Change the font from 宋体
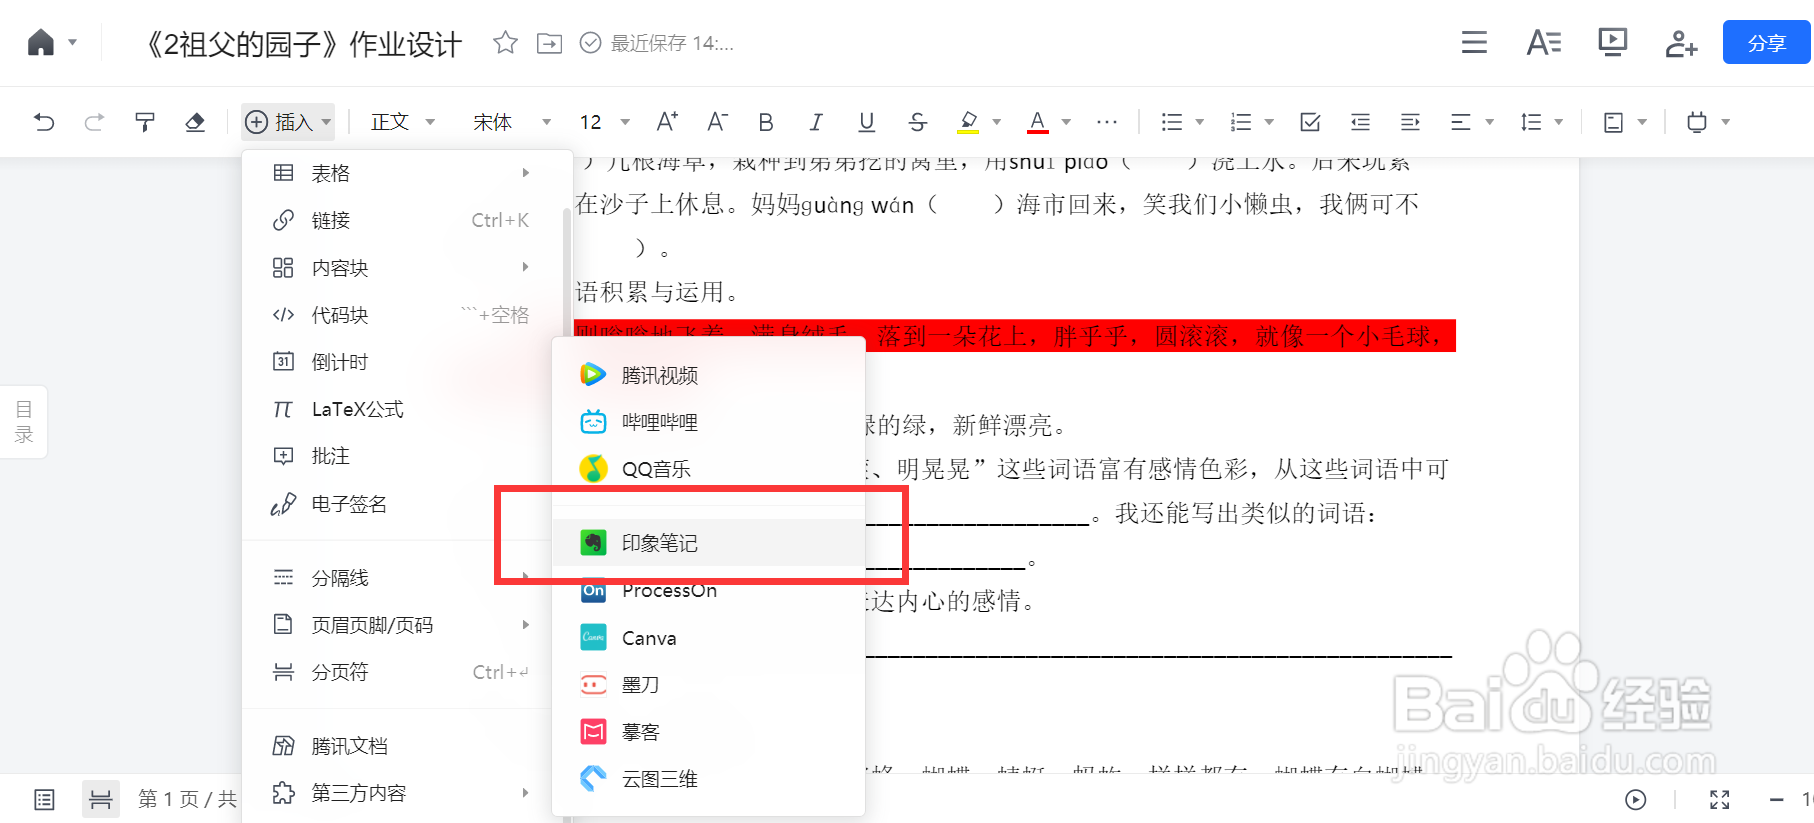1814x823 pixels. coord(511,122)
